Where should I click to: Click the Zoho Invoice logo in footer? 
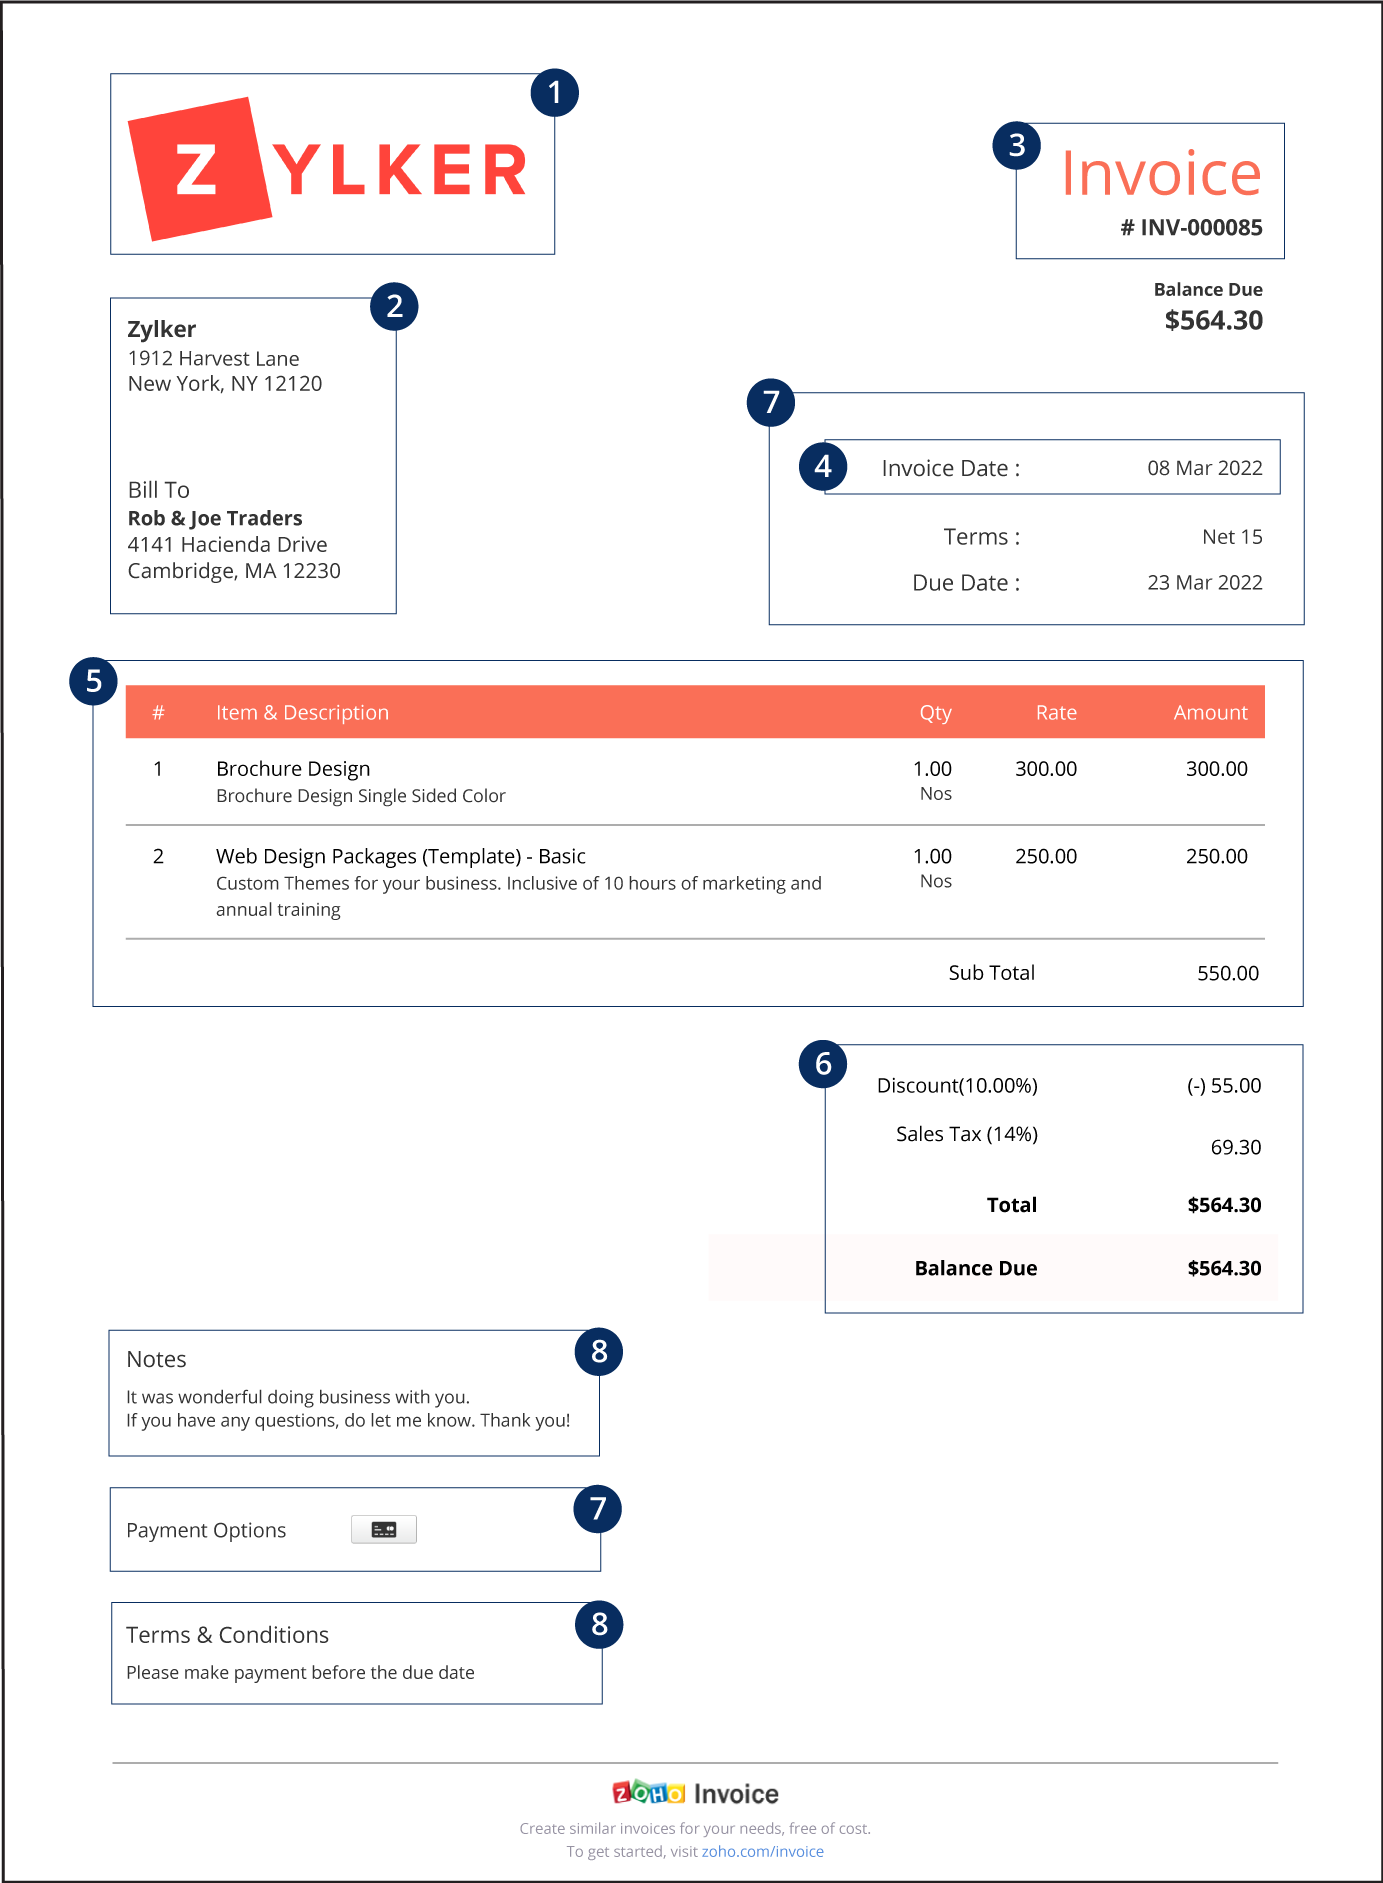pos(695,1793)
